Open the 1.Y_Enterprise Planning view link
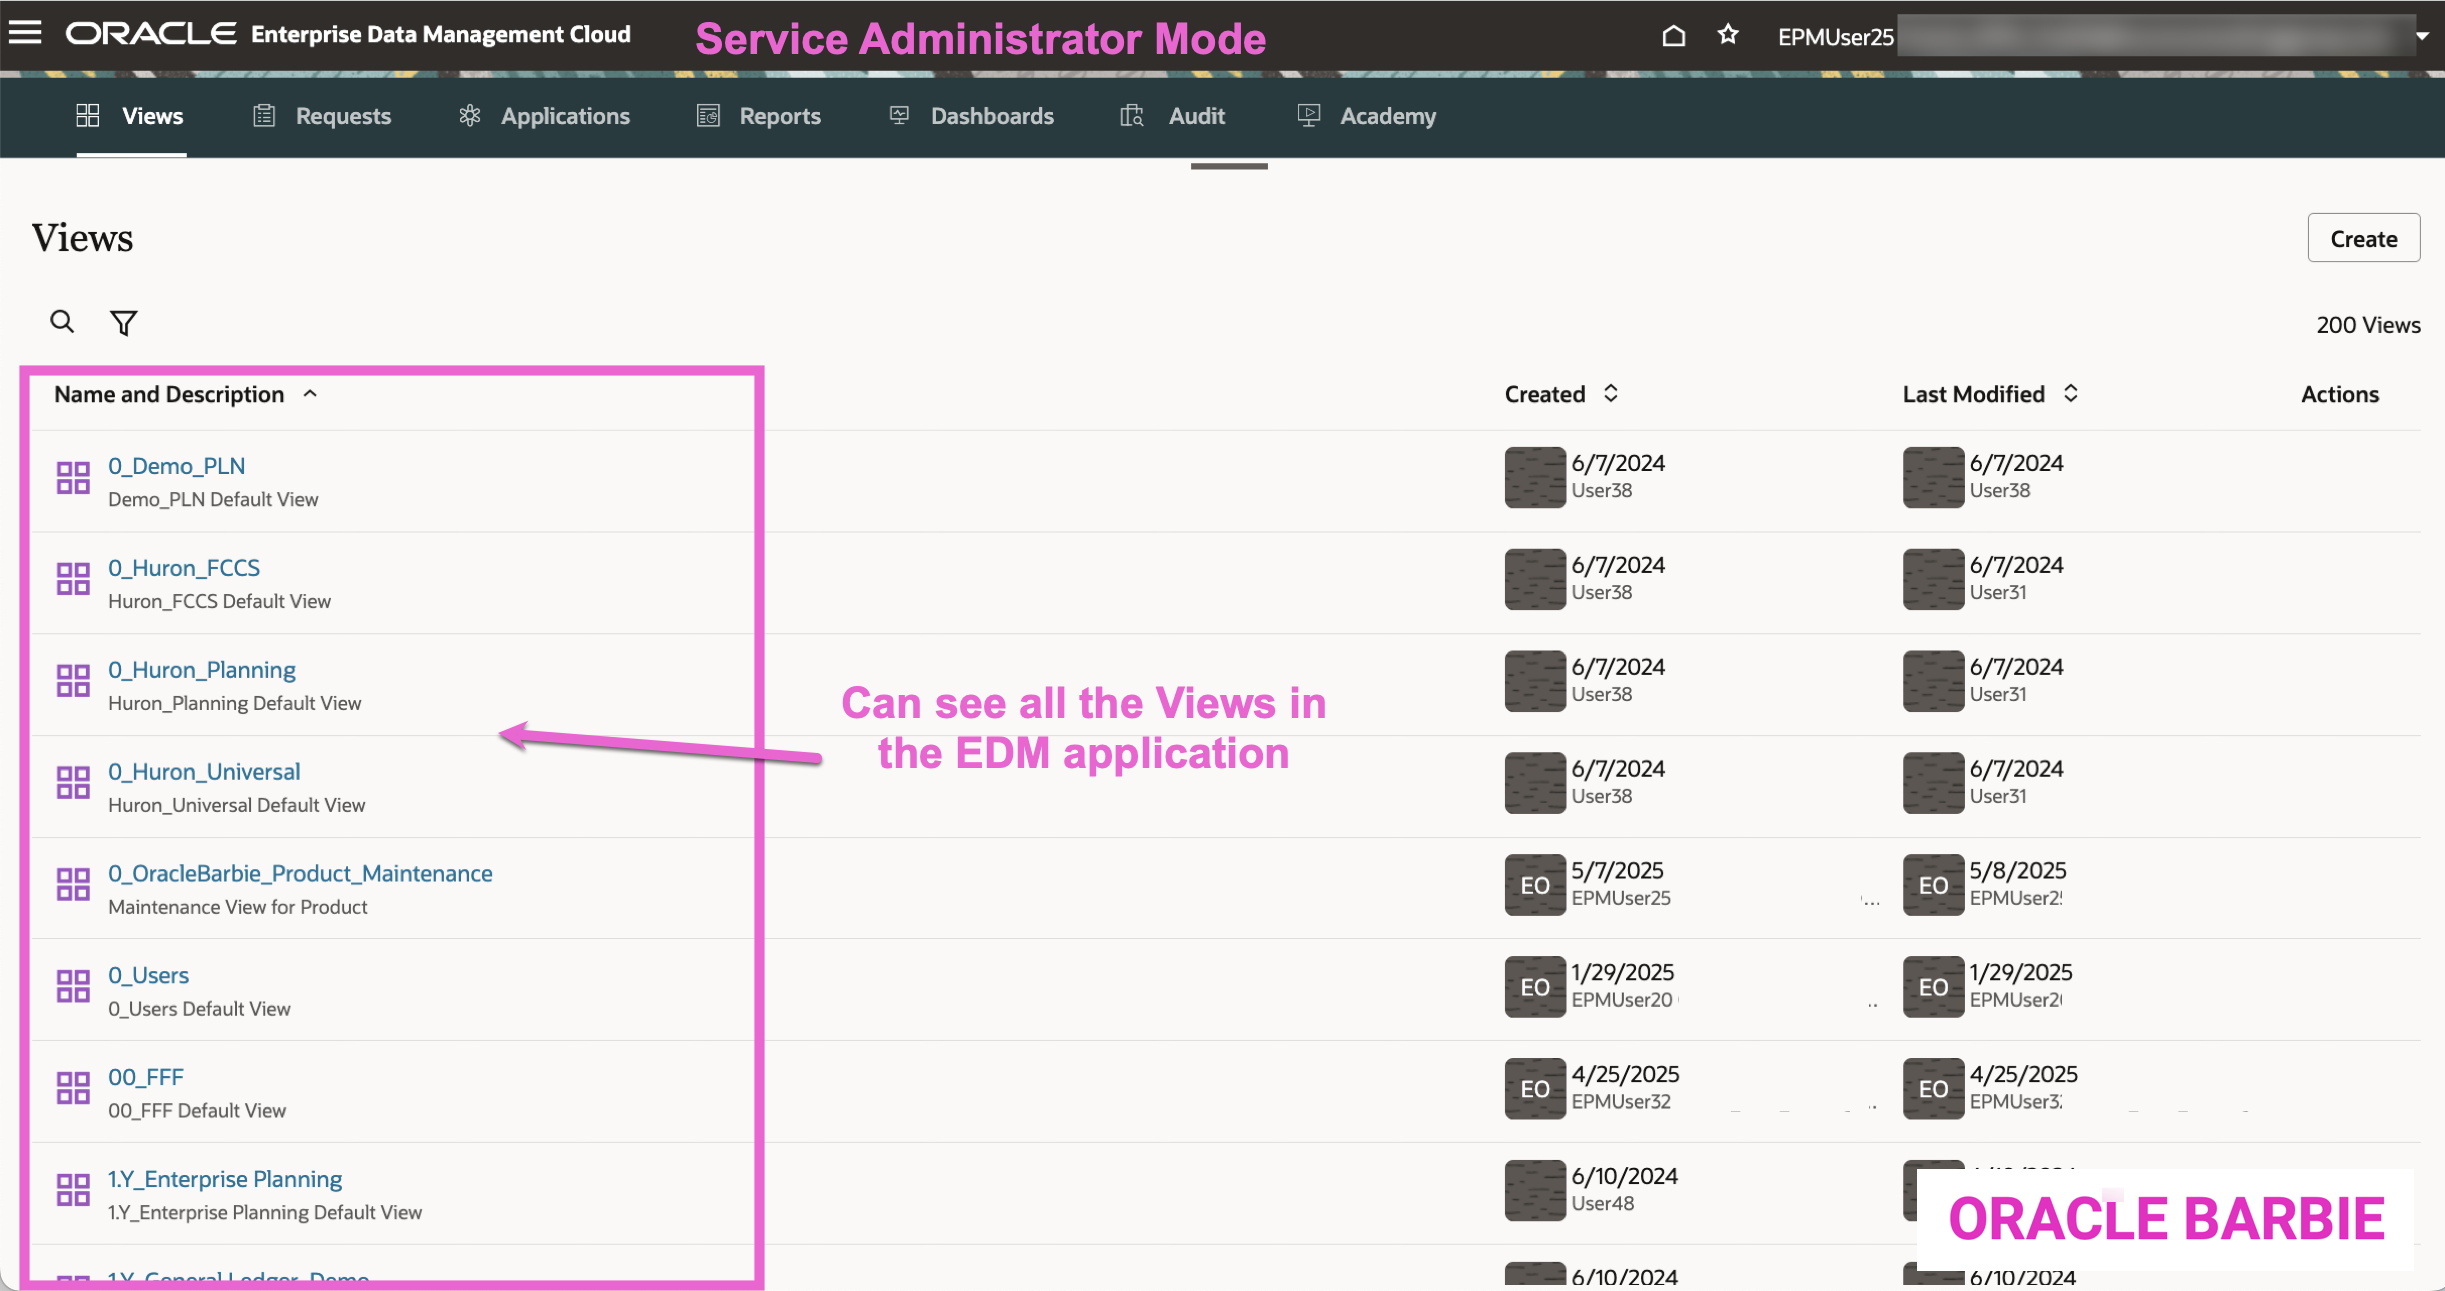2445x1291 pixels. (x=225, y=1179)
